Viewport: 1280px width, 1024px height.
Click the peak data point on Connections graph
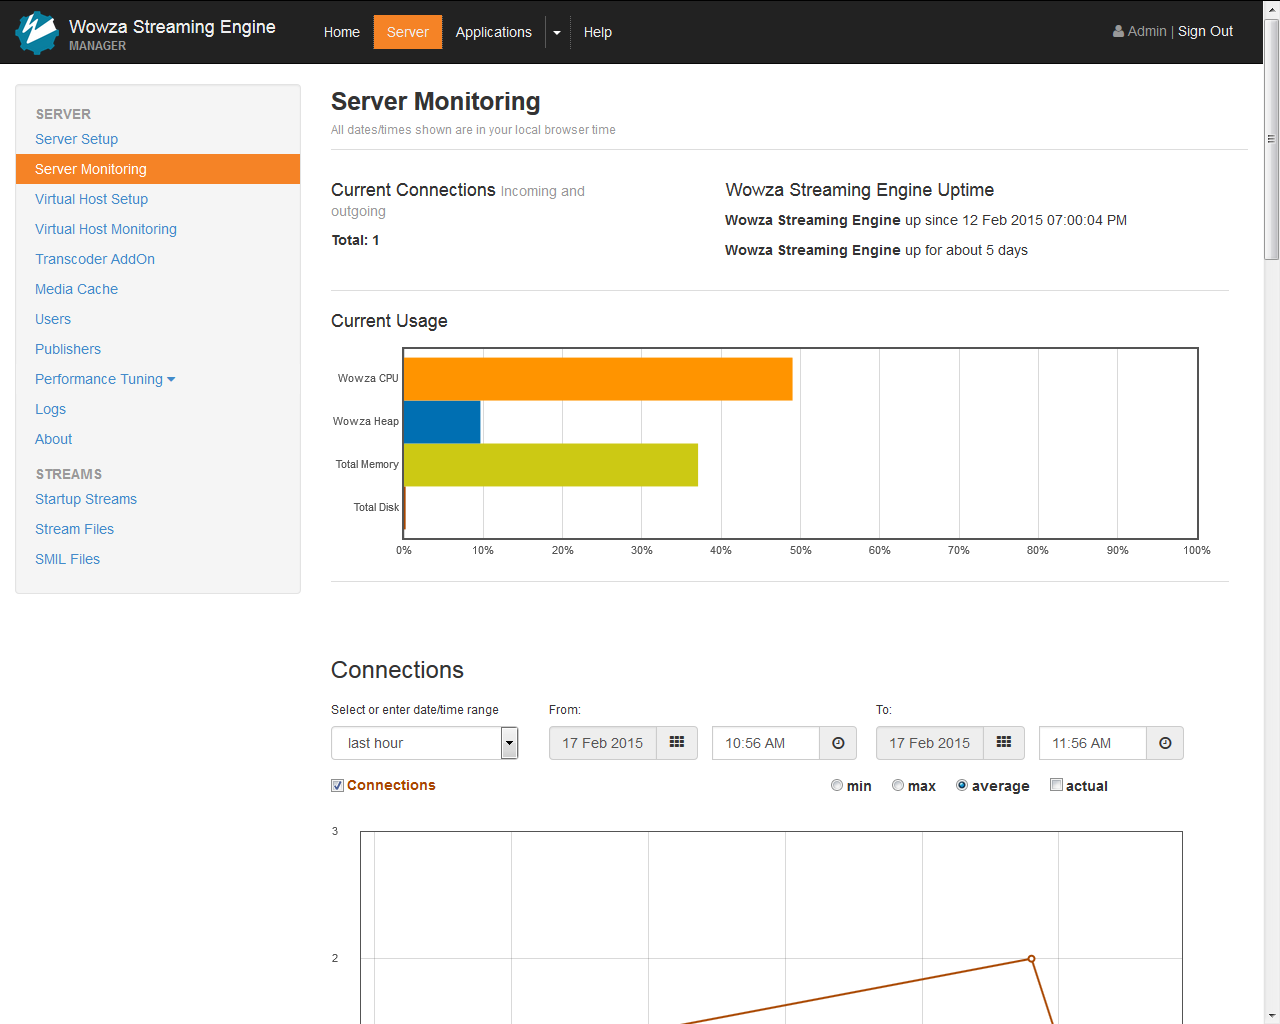(1031, 959)
